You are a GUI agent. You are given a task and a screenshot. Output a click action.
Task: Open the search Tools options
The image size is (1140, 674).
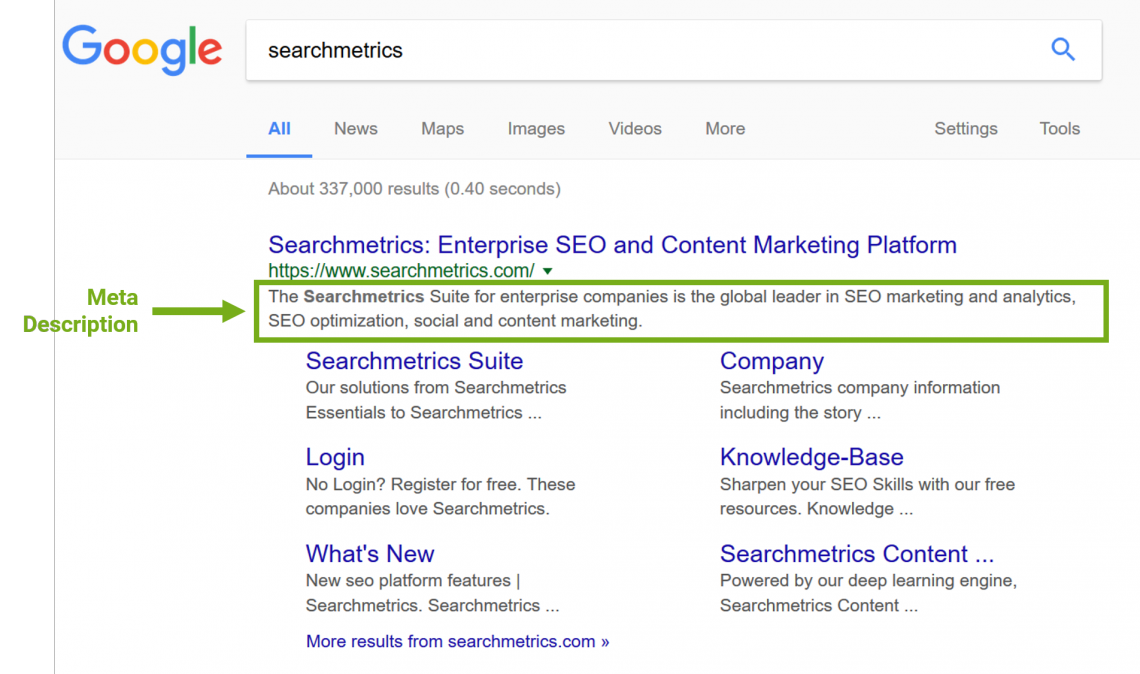click(x=1059, y=128)
